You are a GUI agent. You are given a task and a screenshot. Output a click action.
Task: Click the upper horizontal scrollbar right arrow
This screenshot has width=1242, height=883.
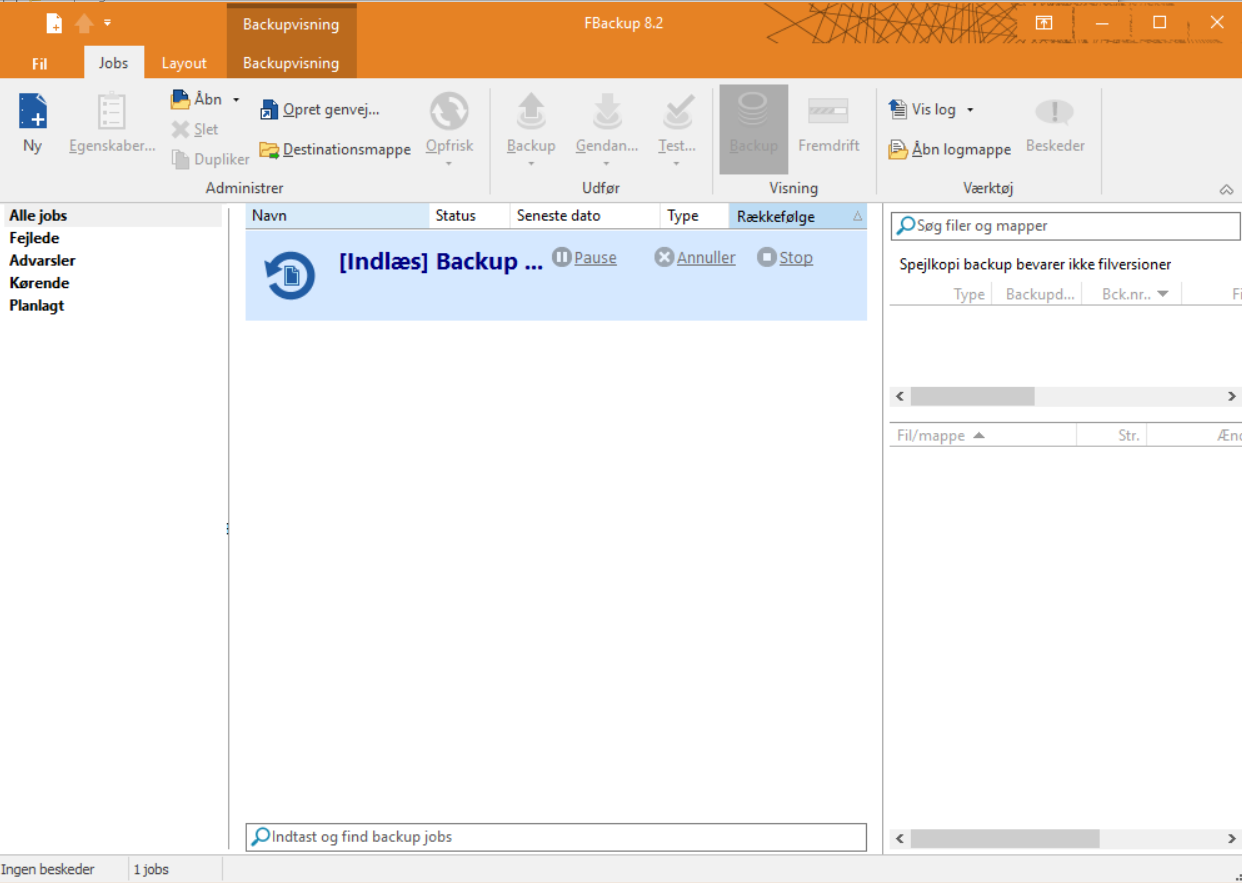(x=1232, y=397)
